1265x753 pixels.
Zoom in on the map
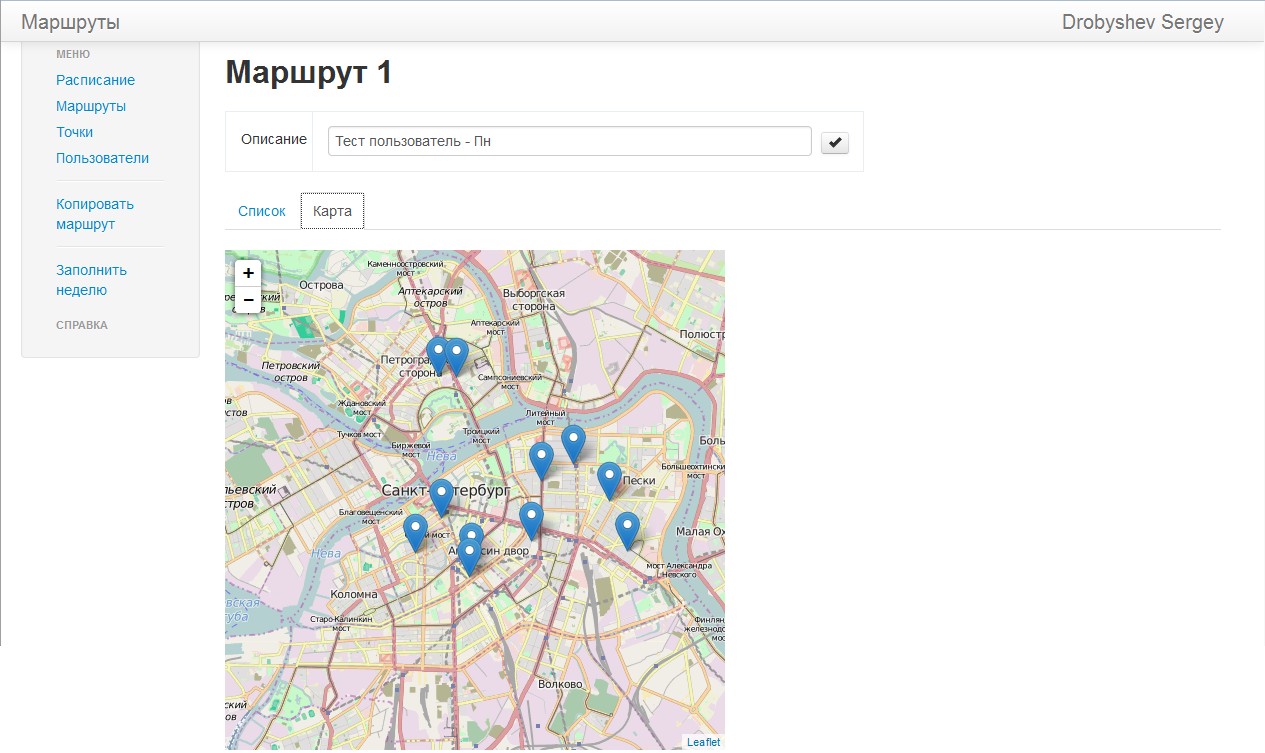248,273
